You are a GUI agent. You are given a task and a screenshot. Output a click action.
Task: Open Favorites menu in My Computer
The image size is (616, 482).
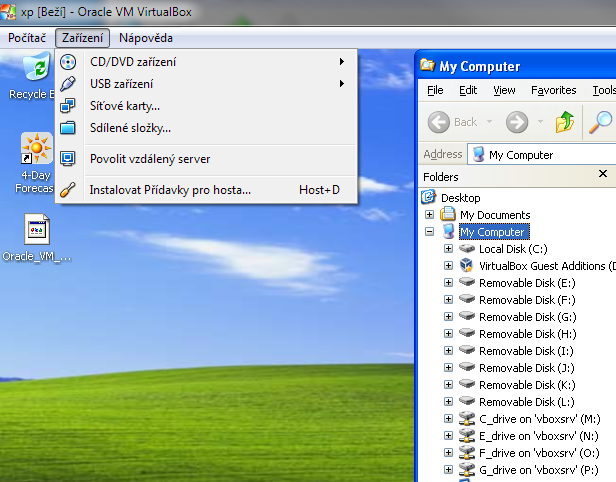(x=554, y=90)
